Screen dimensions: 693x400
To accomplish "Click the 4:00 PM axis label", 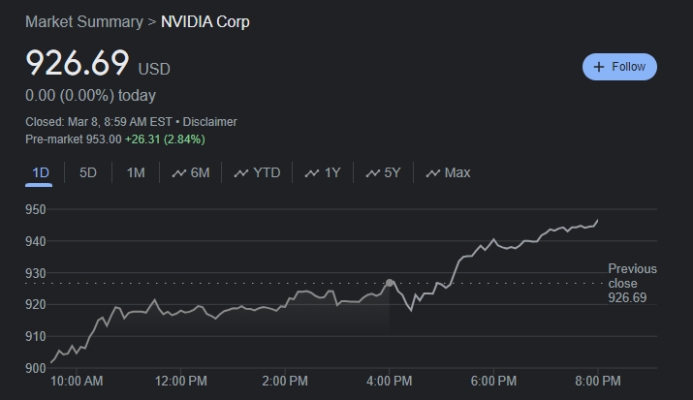I will [389, 381].
